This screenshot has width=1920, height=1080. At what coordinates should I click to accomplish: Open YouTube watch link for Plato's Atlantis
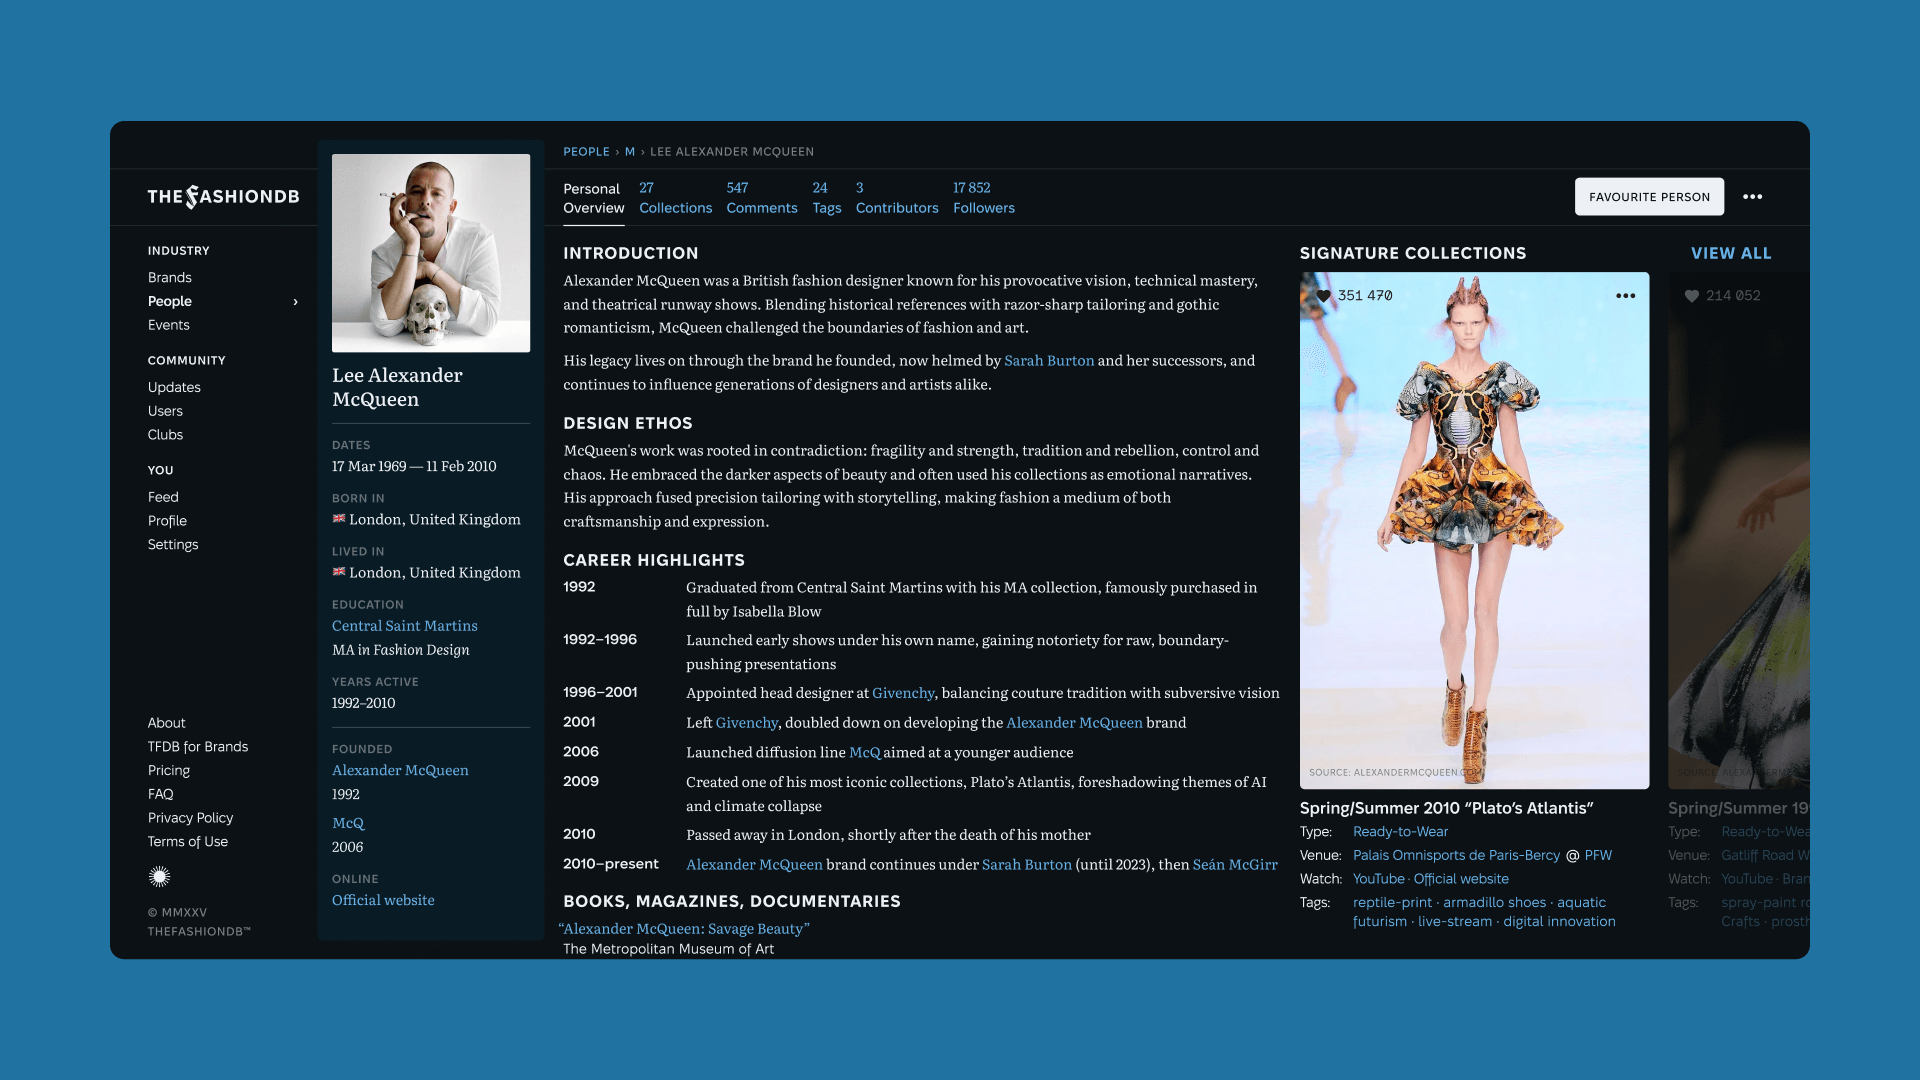(x=1378, y=879)
